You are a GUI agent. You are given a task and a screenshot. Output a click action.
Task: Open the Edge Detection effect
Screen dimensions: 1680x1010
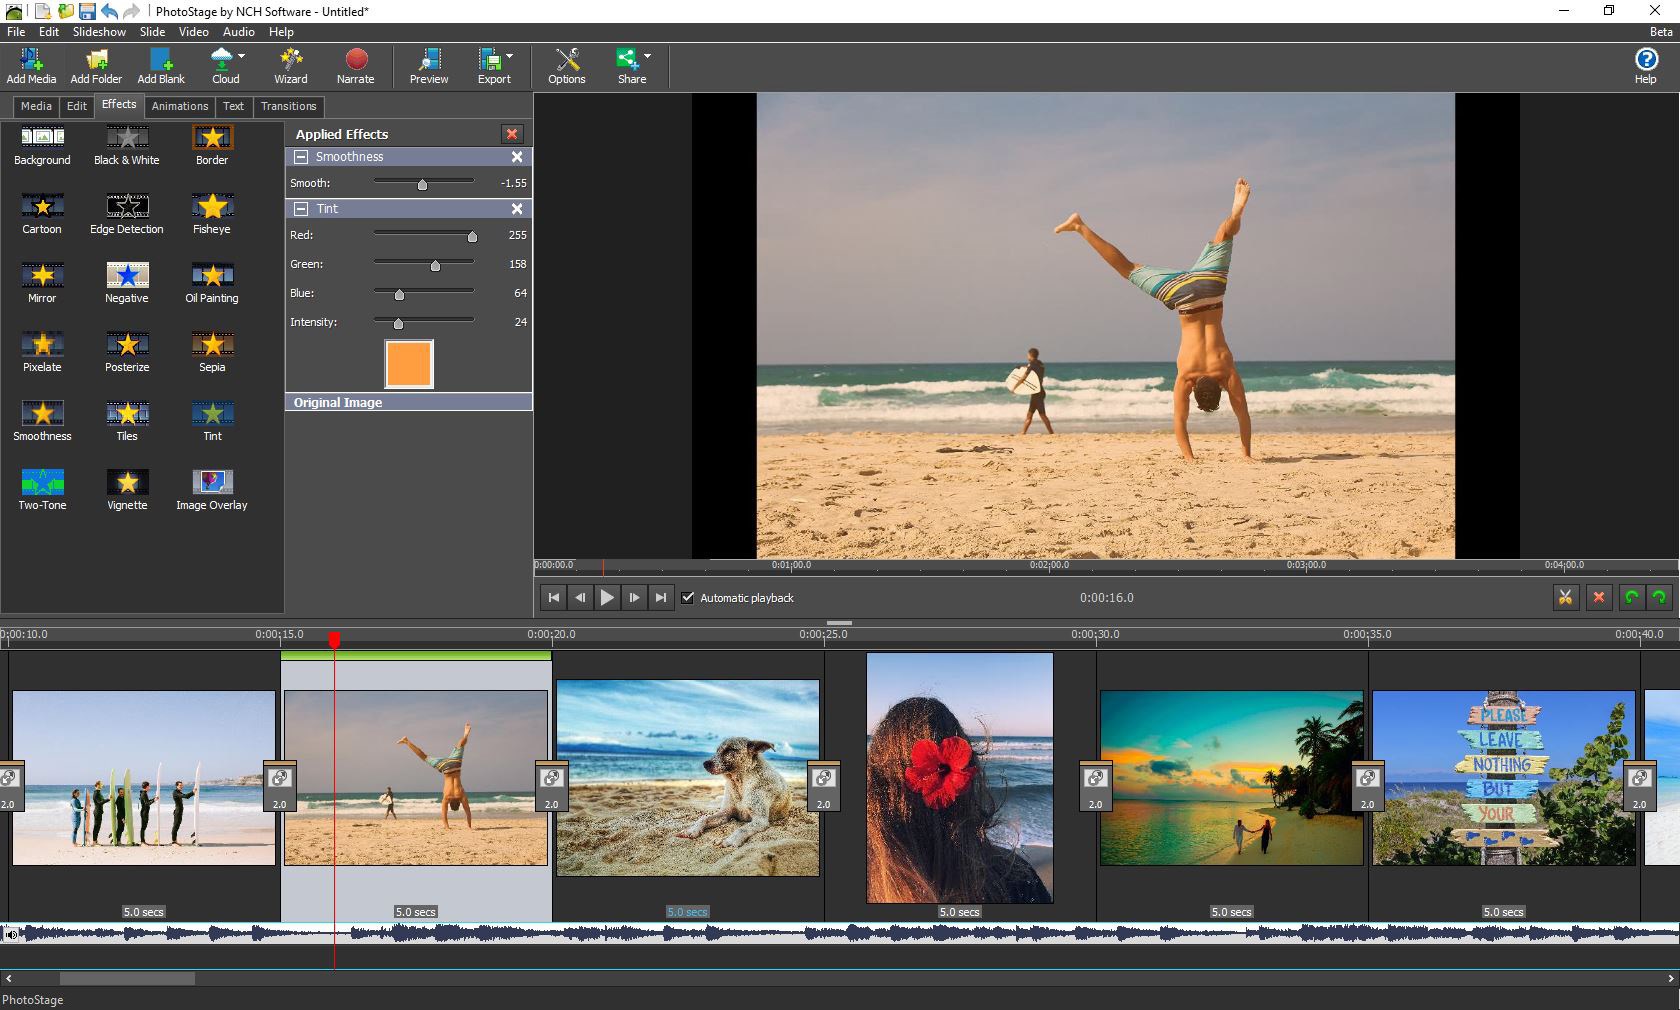pyautogui.click(x=126, y=209)
